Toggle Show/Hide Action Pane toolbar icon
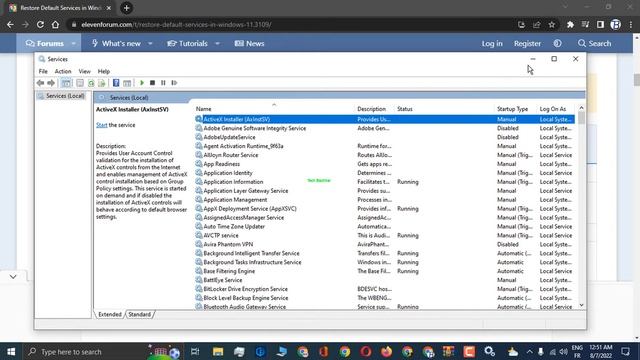This screenshot has width=640, height=360. point(127,83)
